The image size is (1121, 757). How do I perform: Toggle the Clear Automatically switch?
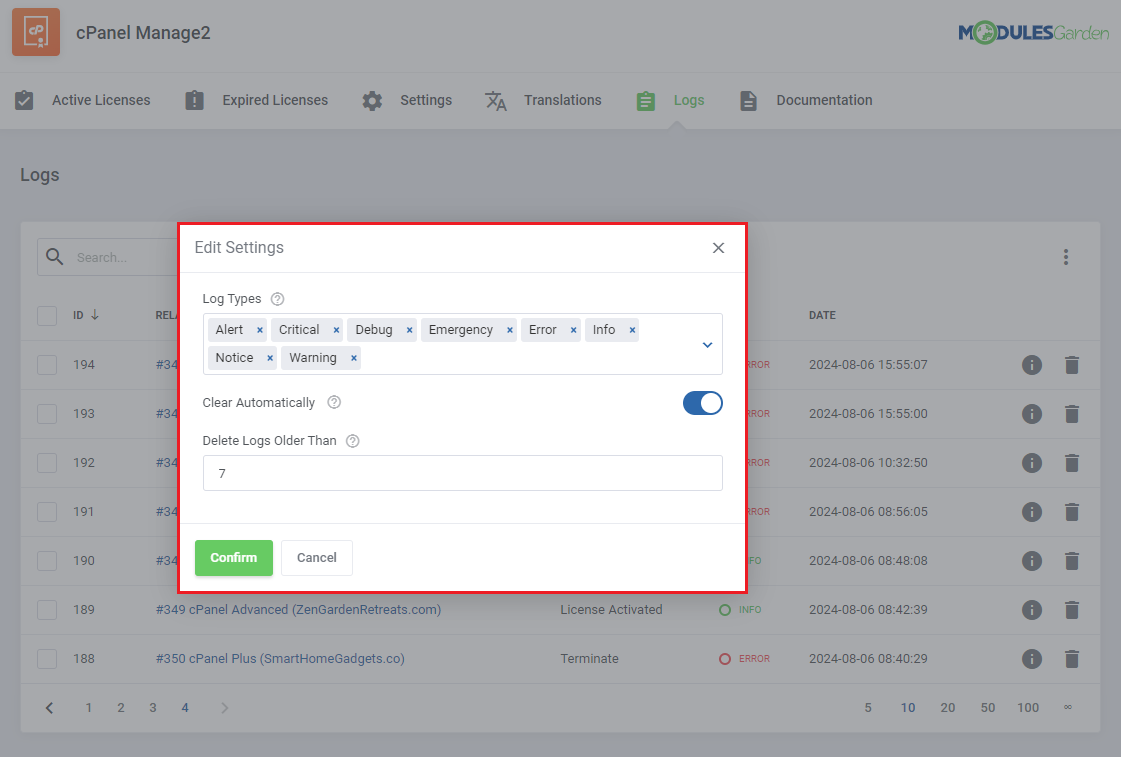pos(703,403)
